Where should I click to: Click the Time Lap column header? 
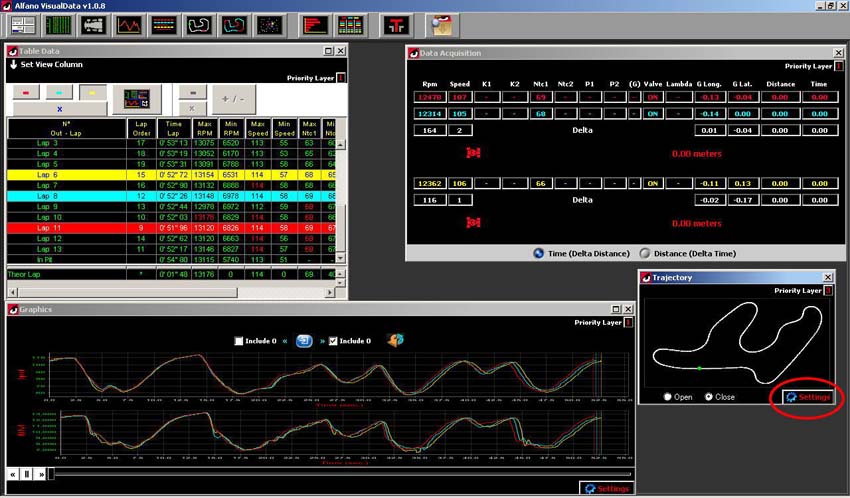point(173,128)
